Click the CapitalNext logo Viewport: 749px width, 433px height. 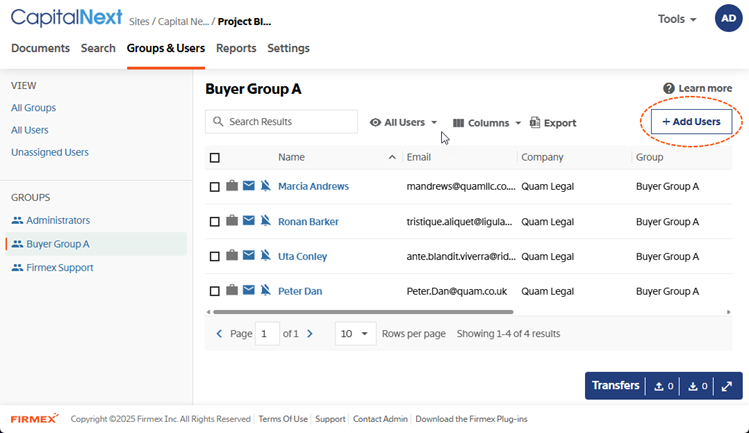(x=66, y=18)
